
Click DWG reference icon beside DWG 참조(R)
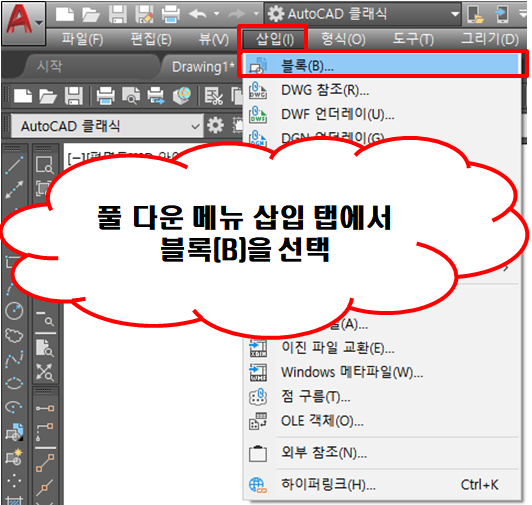[258, 90]
